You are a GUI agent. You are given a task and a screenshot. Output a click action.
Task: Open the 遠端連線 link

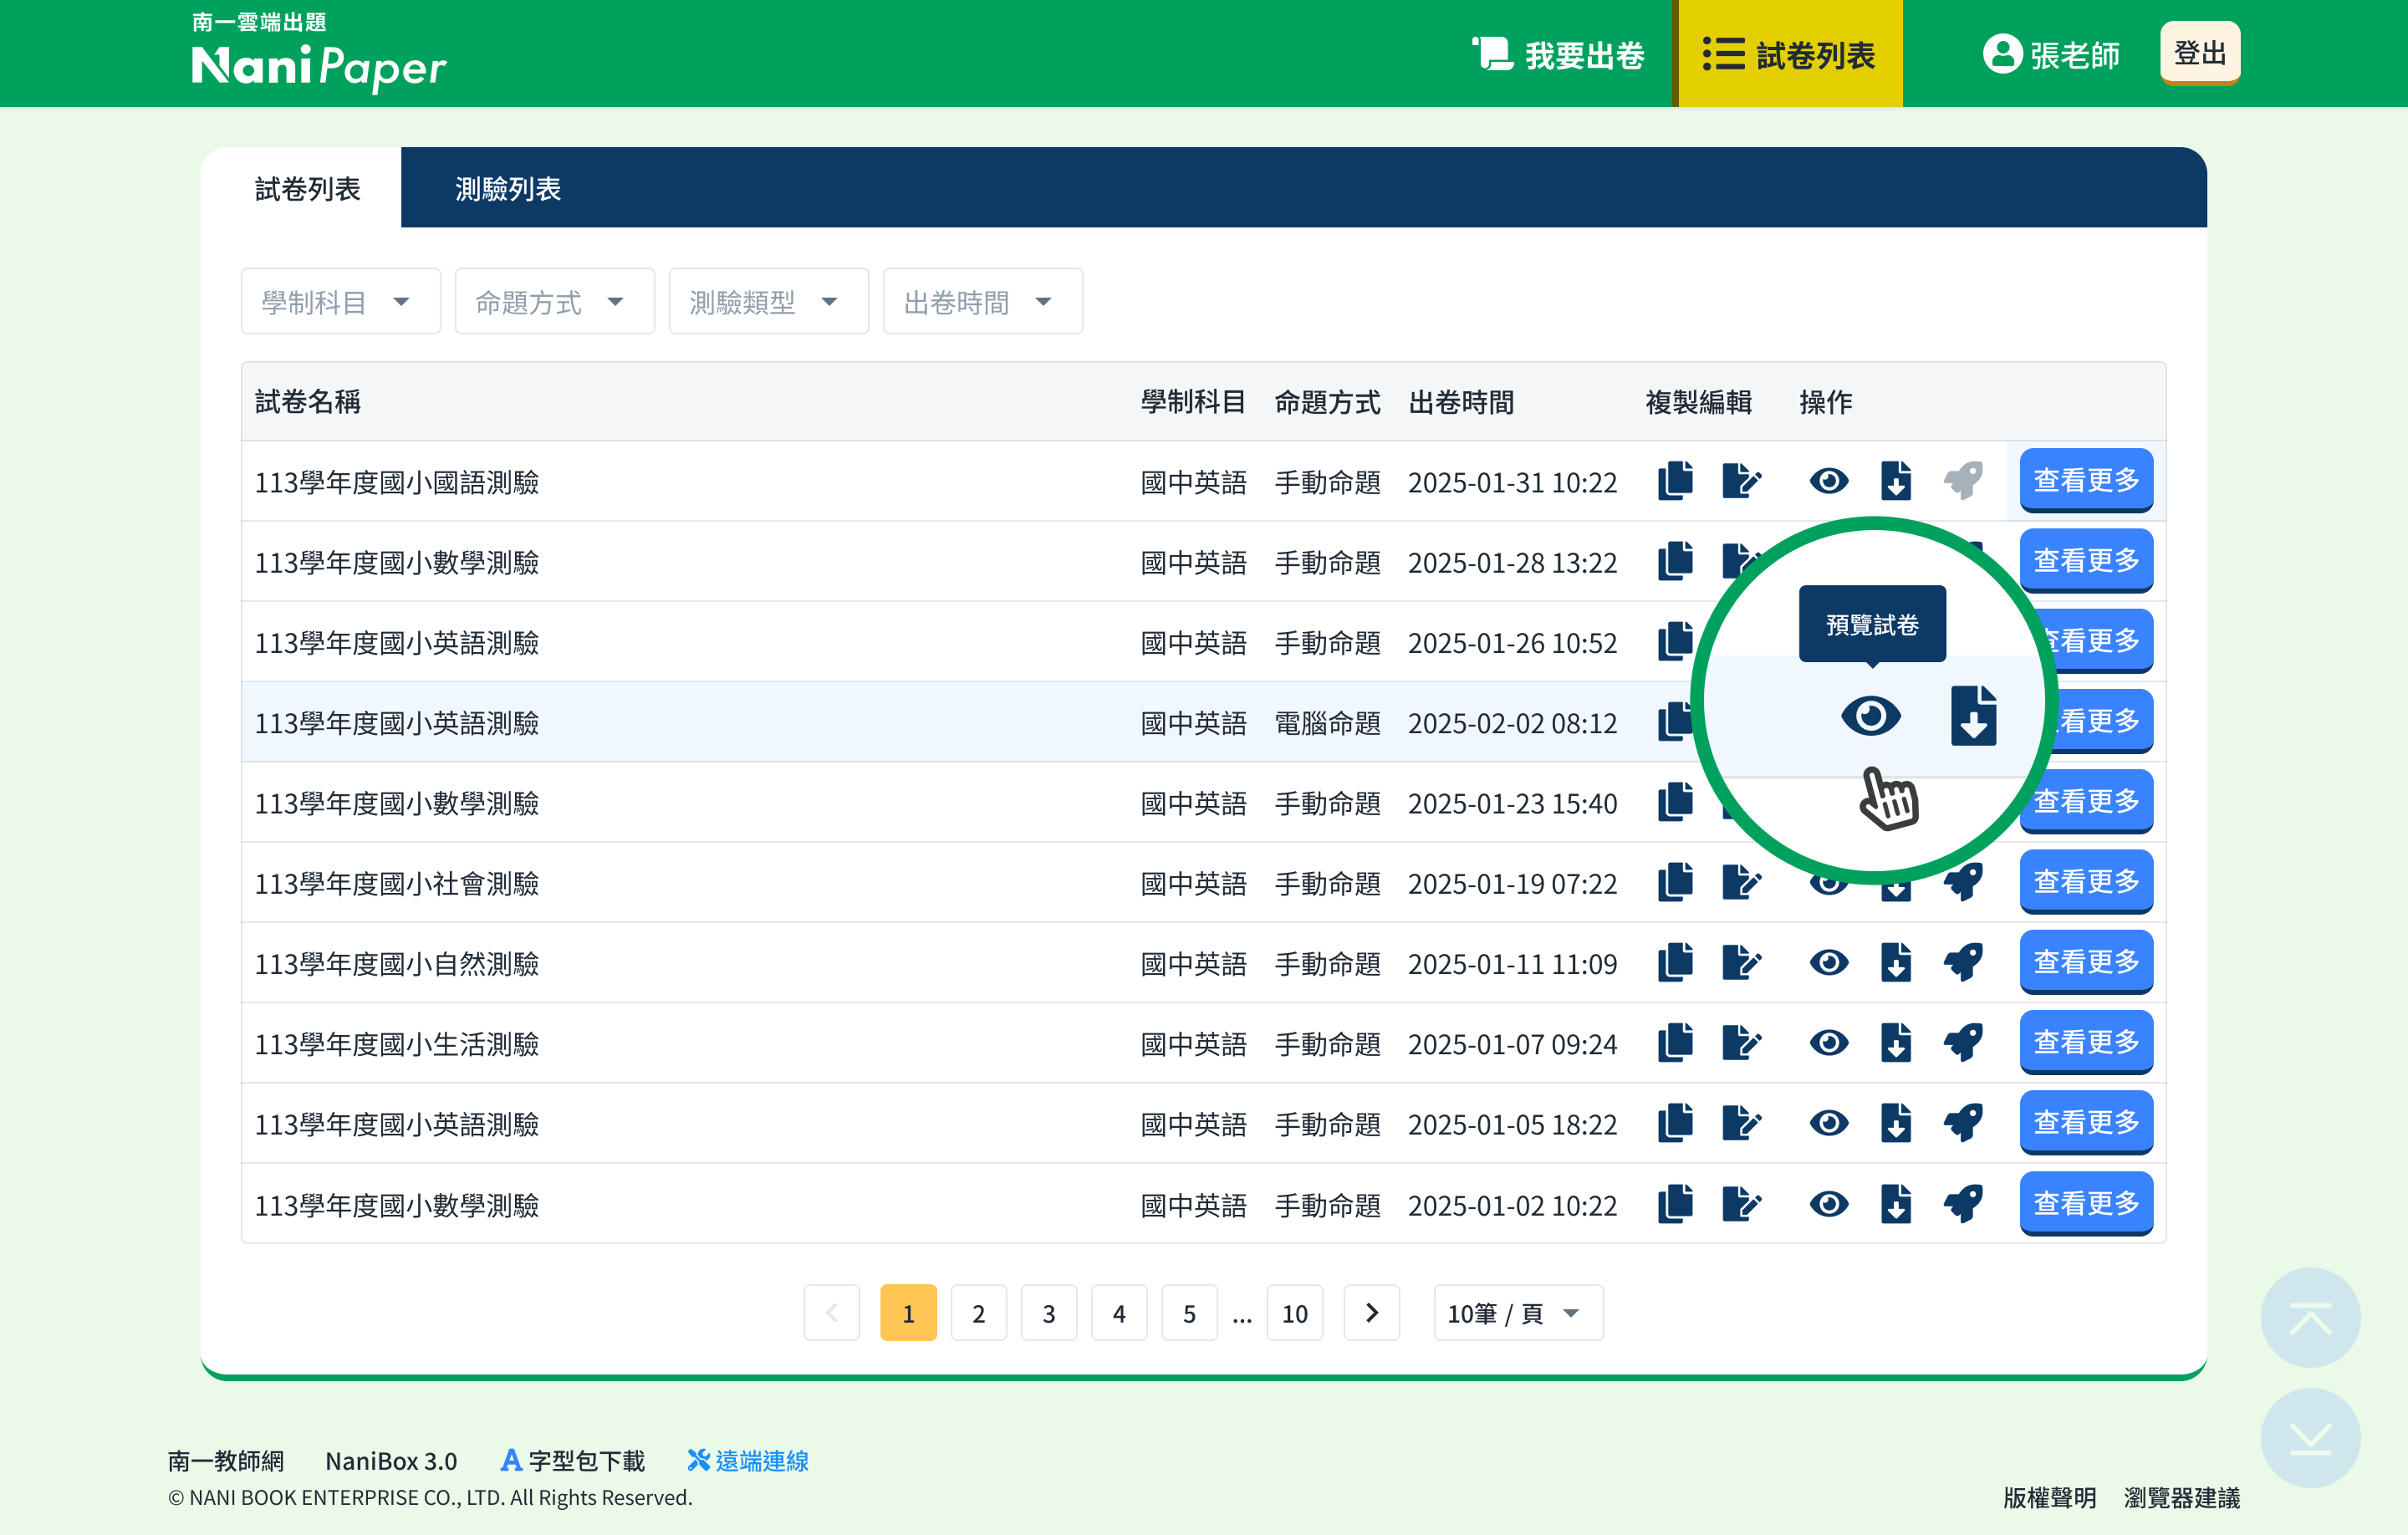pyautogui.click(x=748, y=1461)
